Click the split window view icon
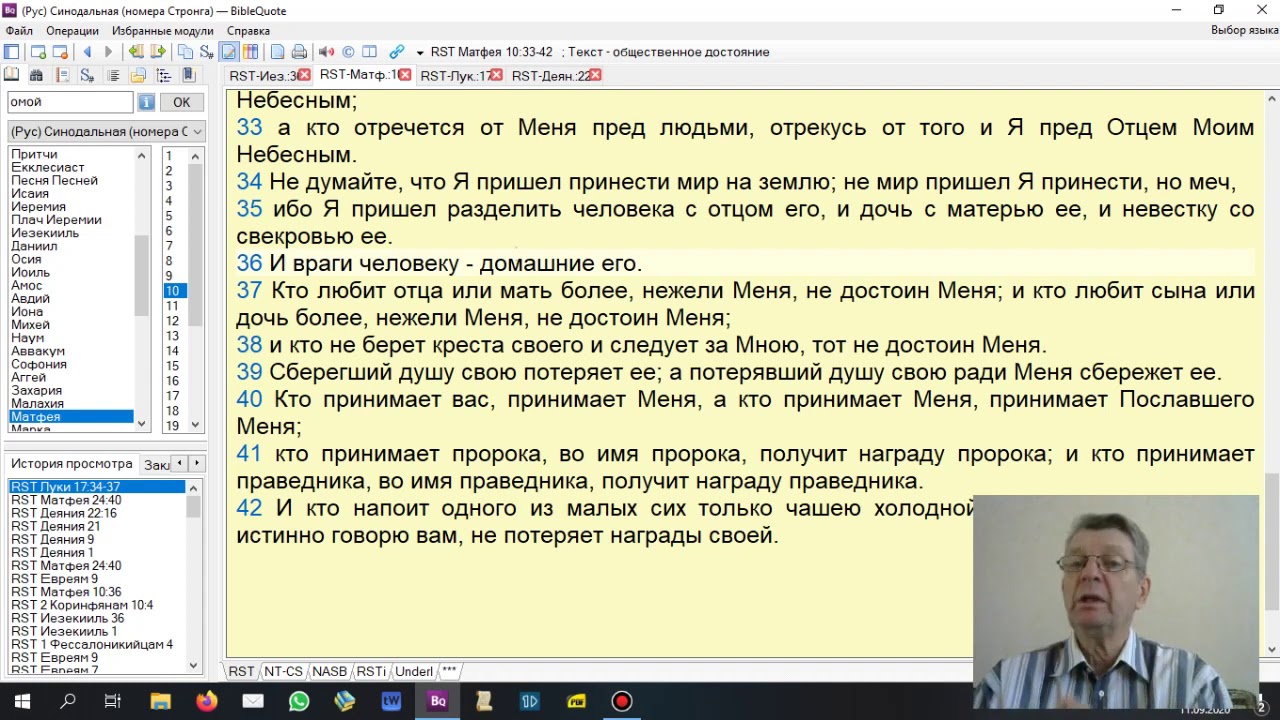The height and width of the screenshot is (720, 1280). tap(369, 52)
